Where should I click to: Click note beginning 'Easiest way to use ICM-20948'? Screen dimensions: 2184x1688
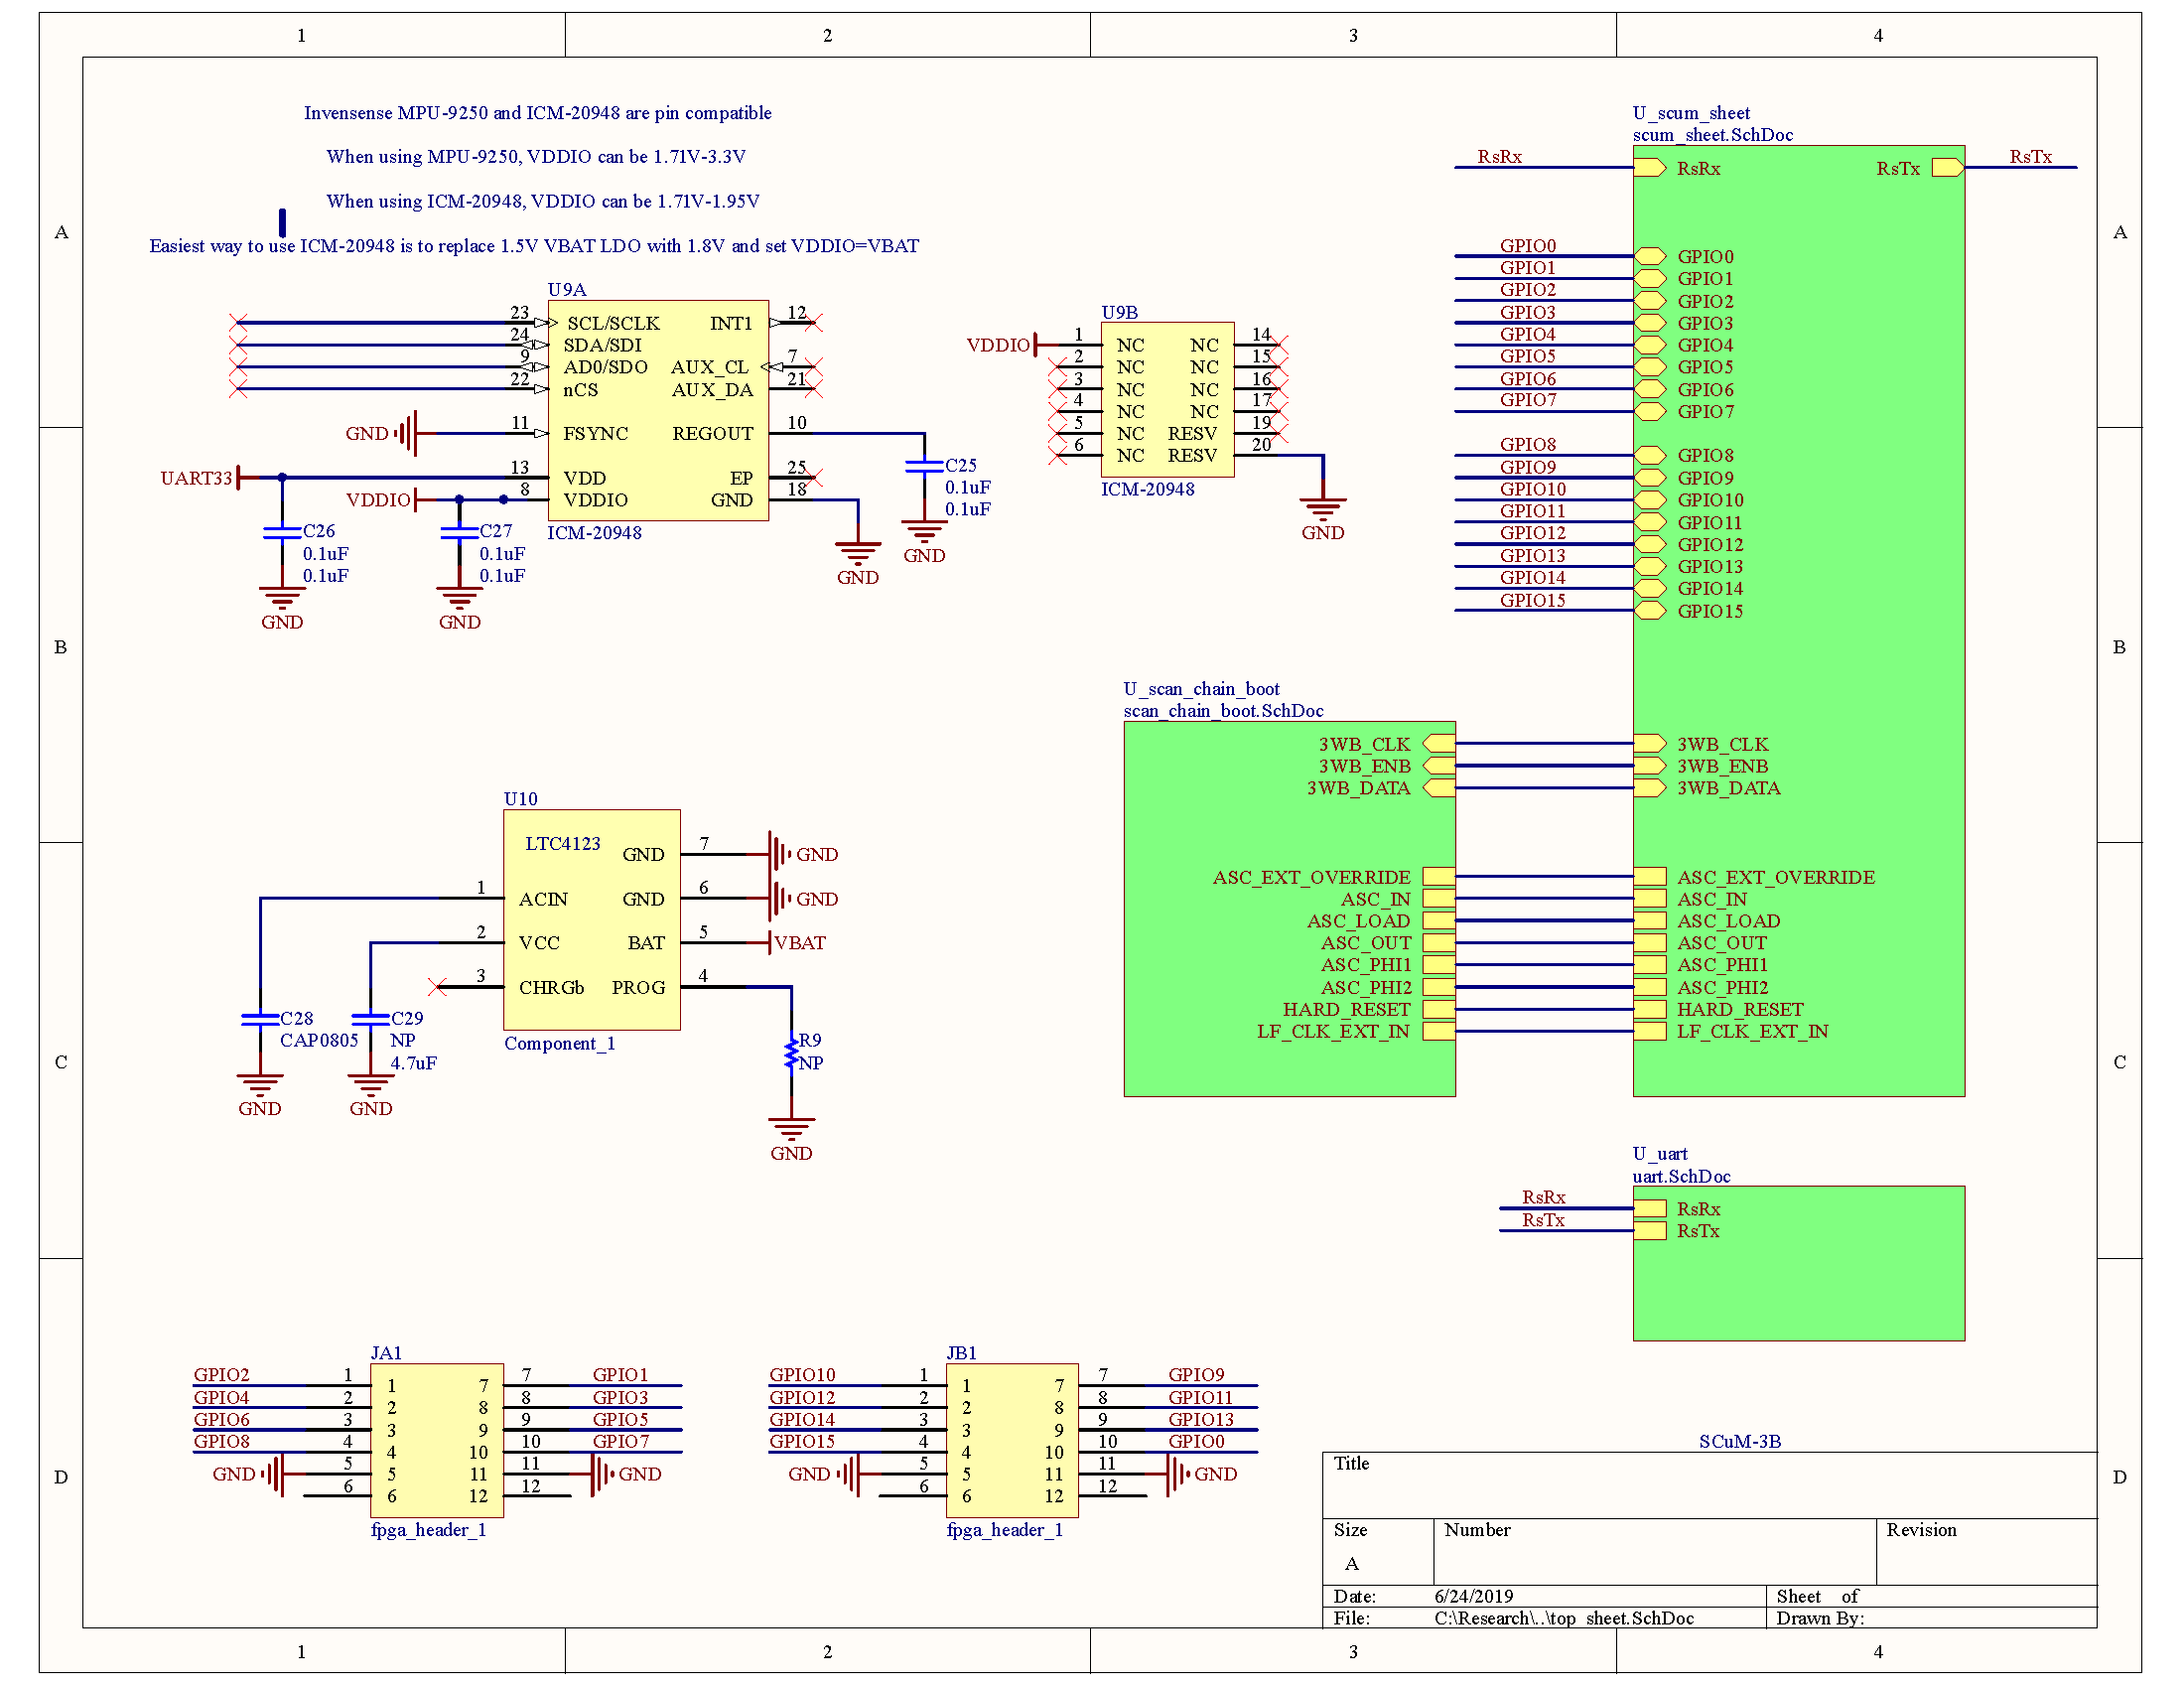click(x=534, y=246)
